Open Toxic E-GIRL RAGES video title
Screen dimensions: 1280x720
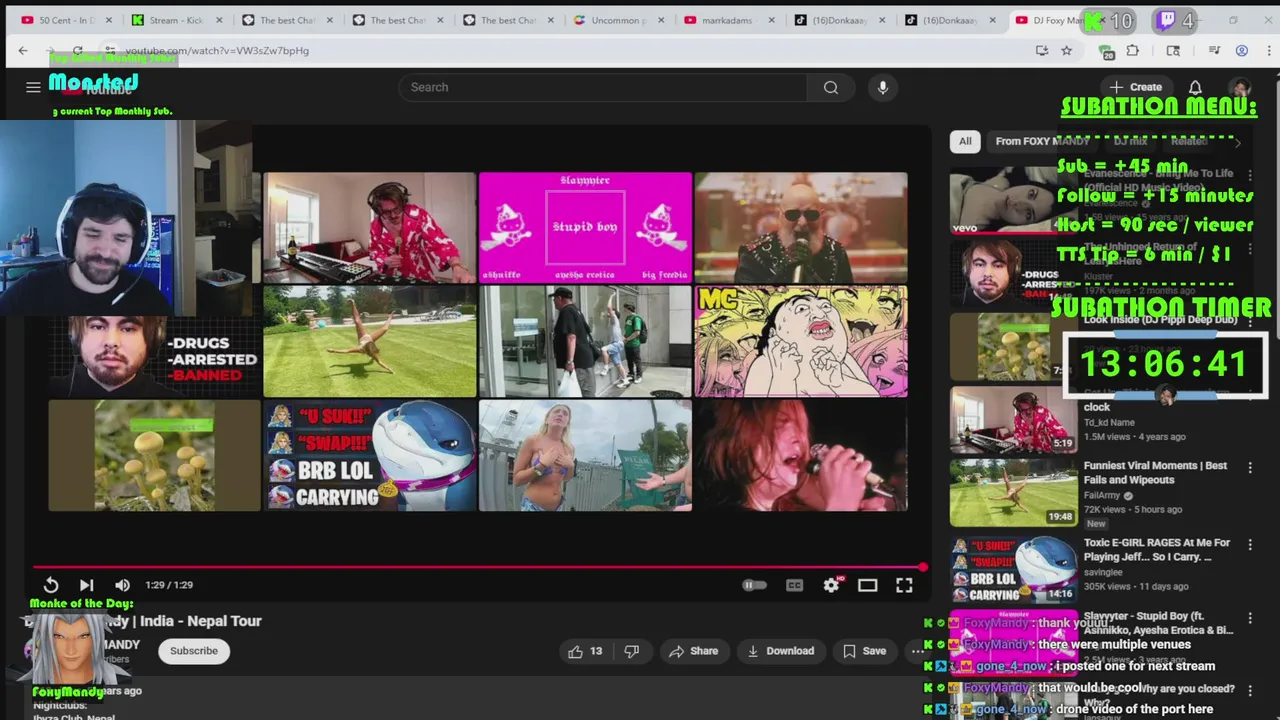coord(1157,549)
